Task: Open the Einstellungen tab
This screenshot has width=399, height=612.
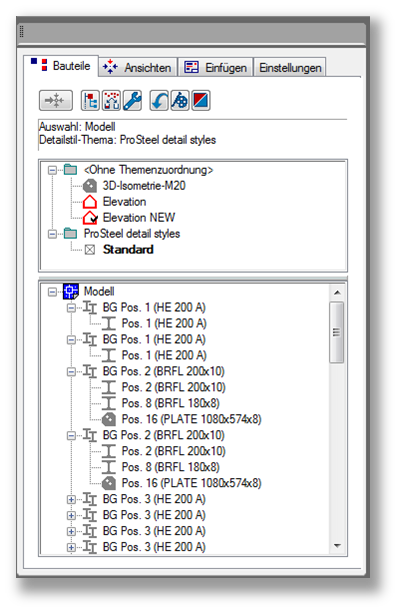Action: pos(290,67)
